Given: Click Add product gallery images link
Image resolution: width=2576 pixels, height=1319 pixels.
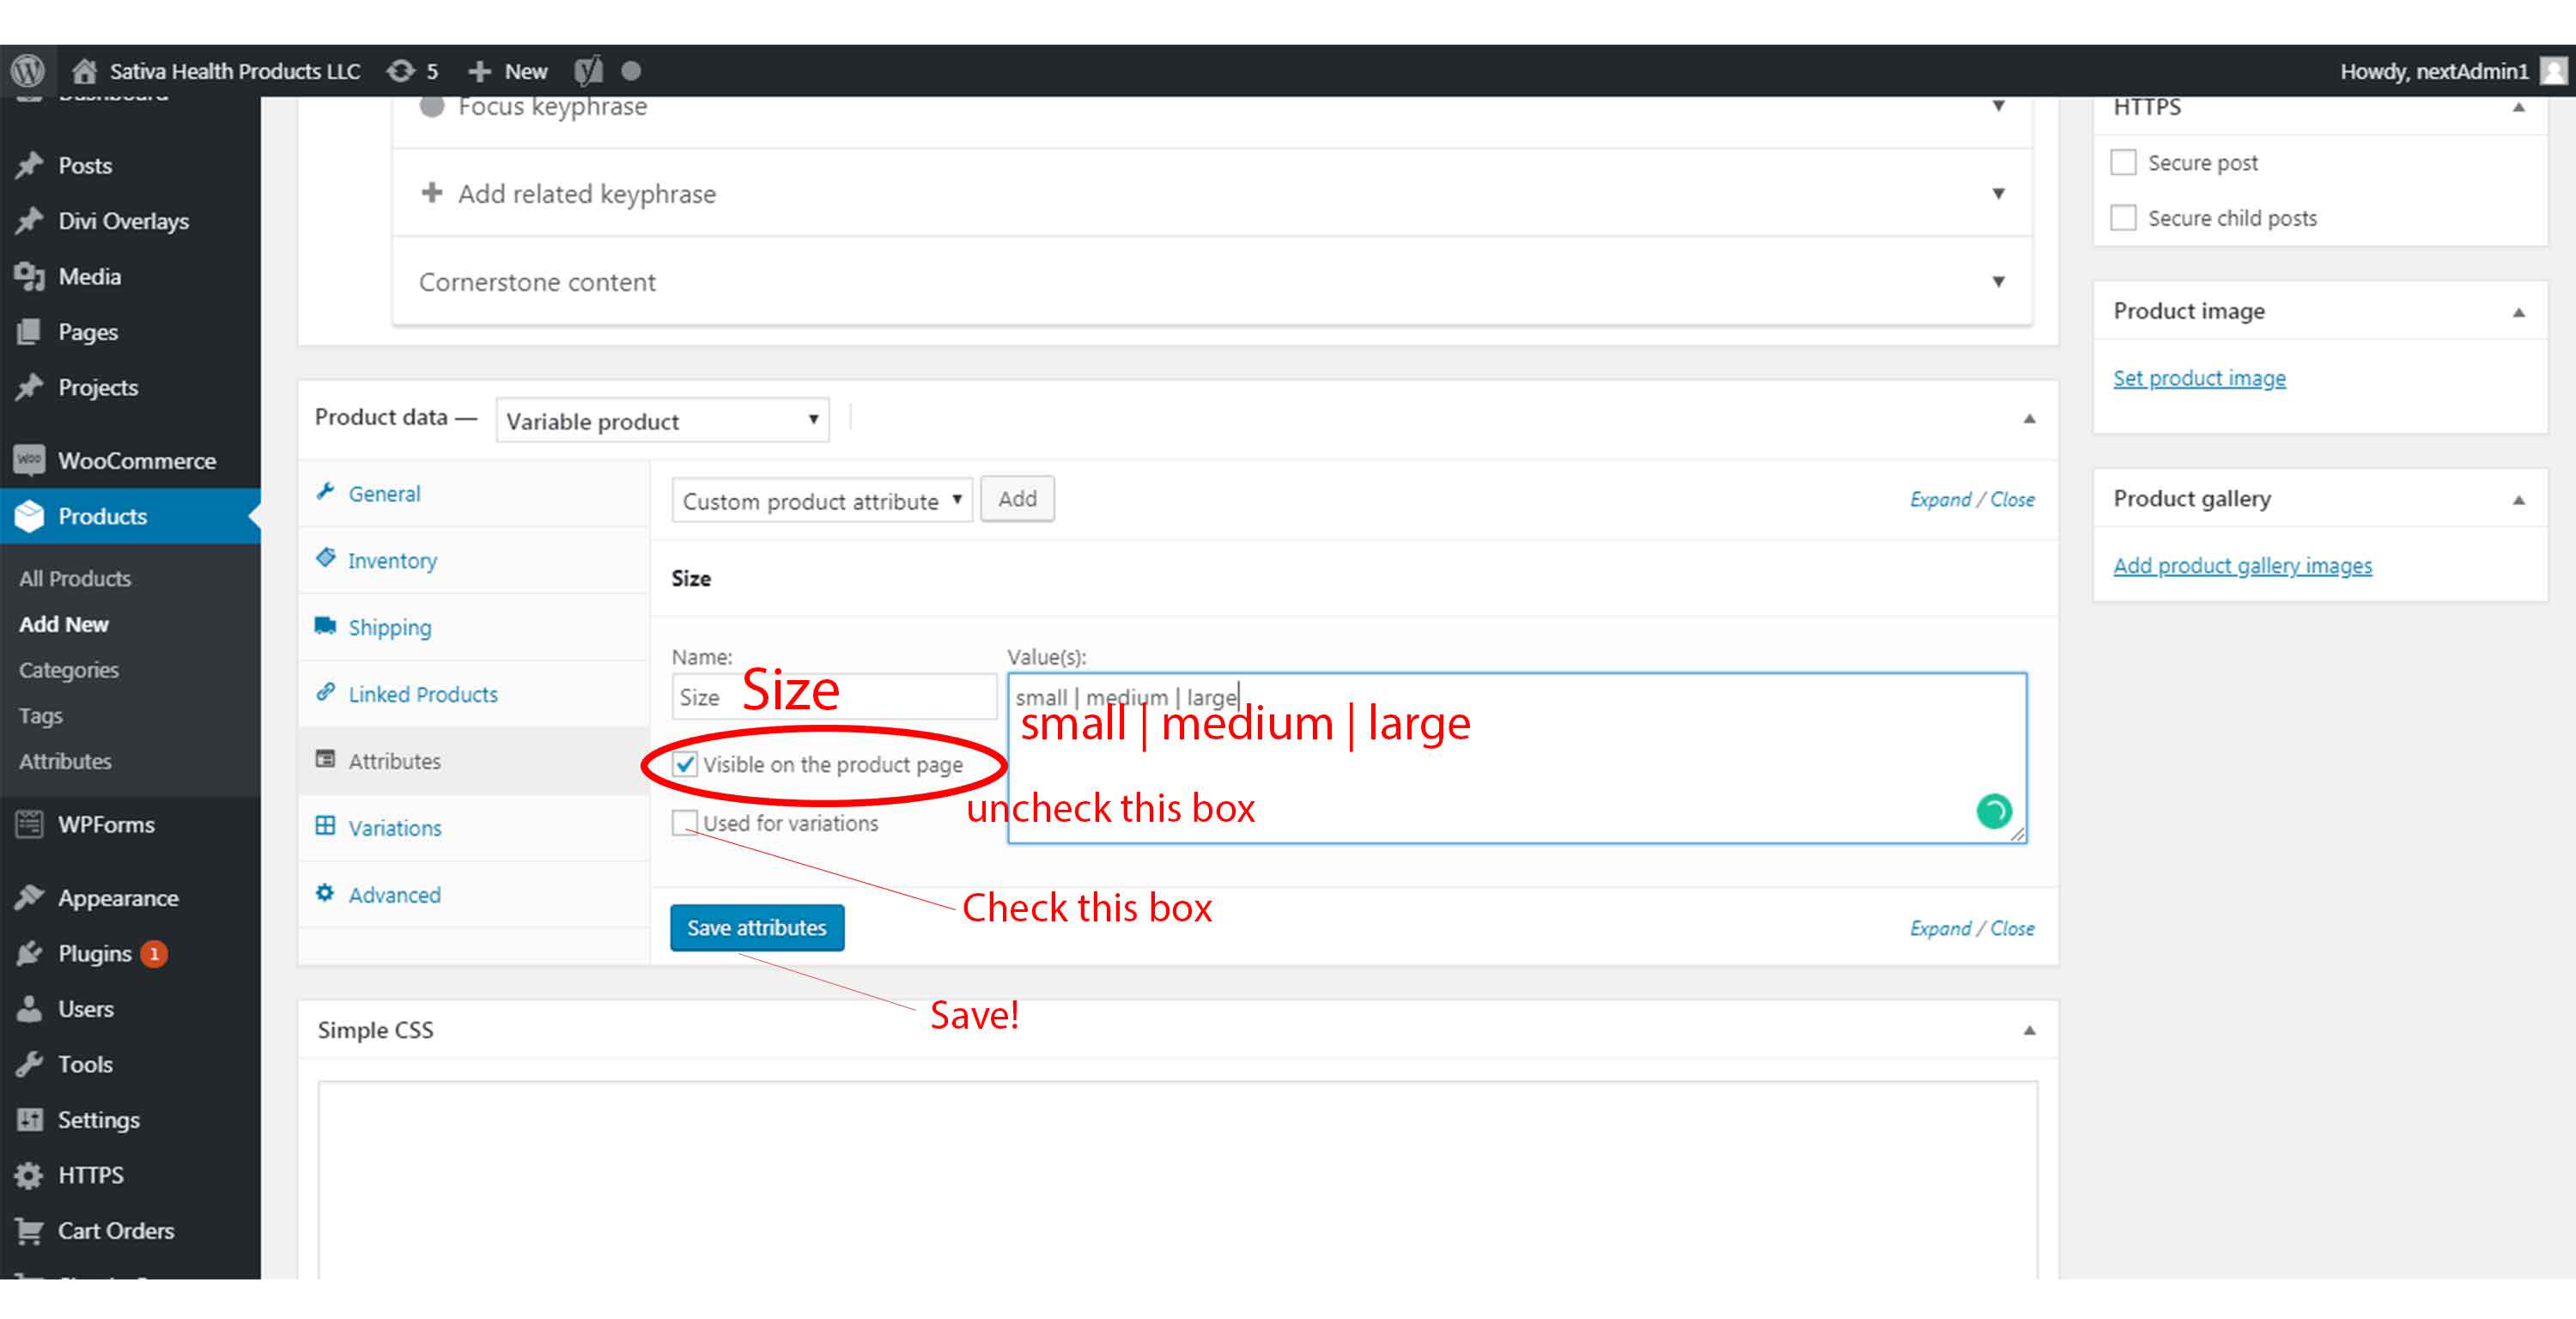Looking at the screenshot, I should click(2242, 565).
